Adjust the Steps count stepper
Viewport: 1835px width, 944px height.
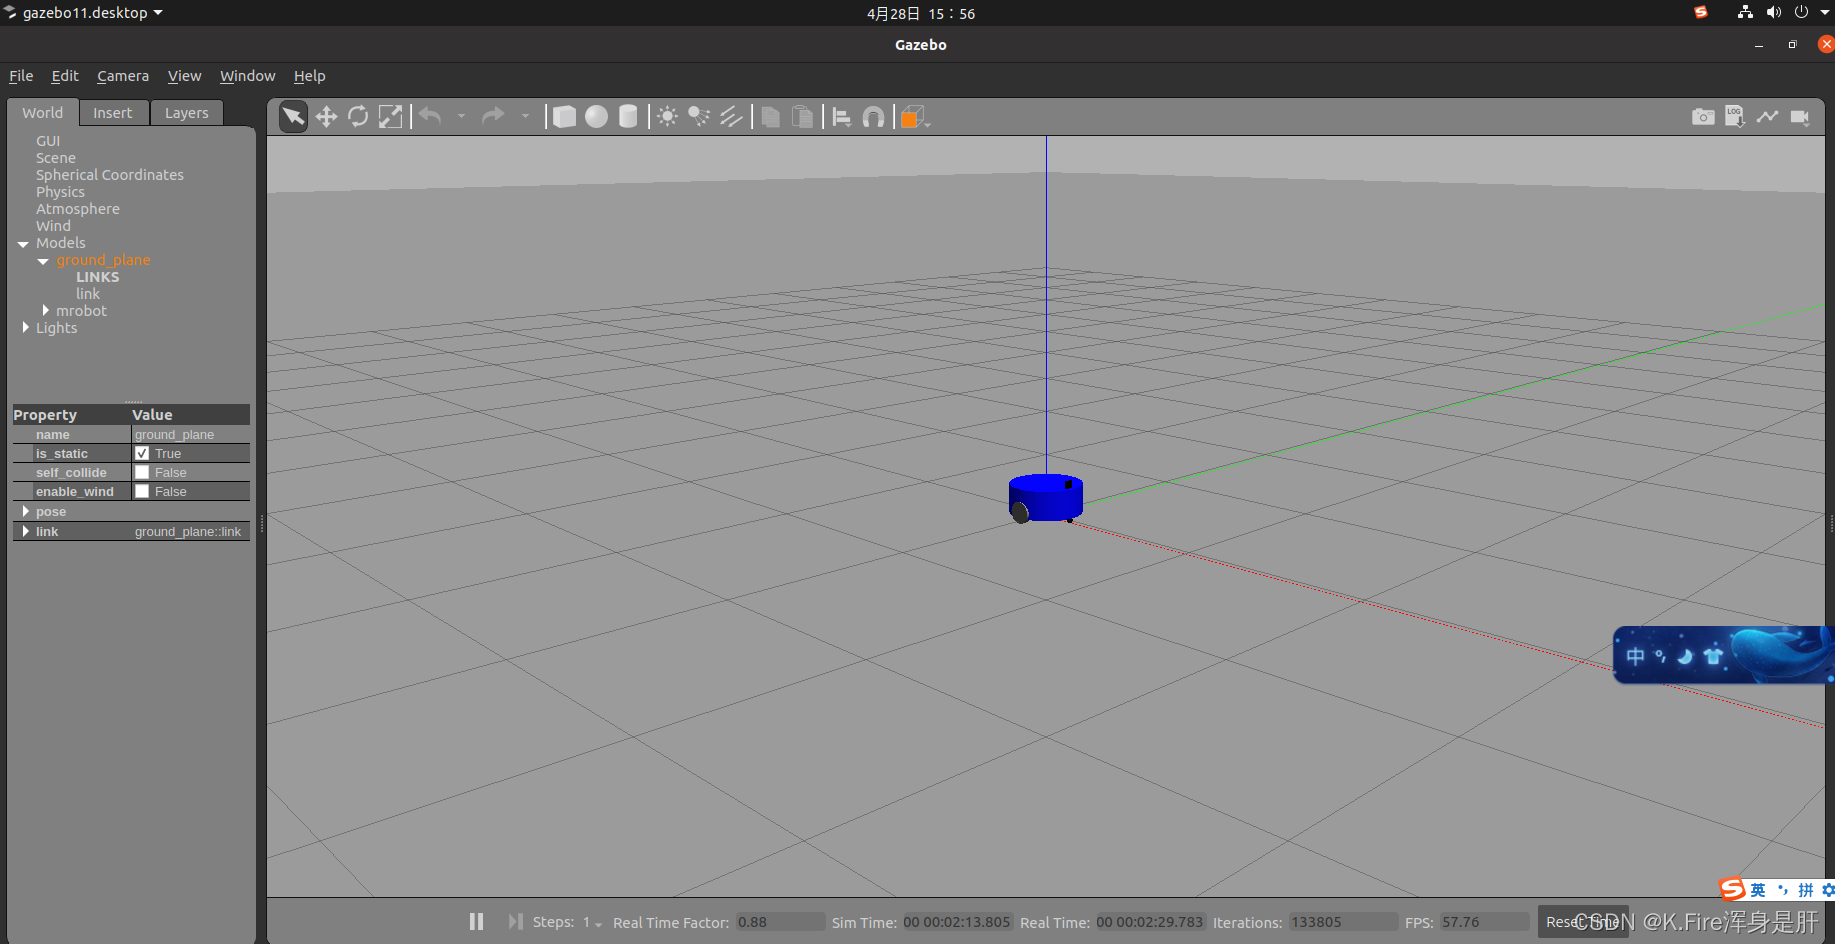click(x=593, y=922)
